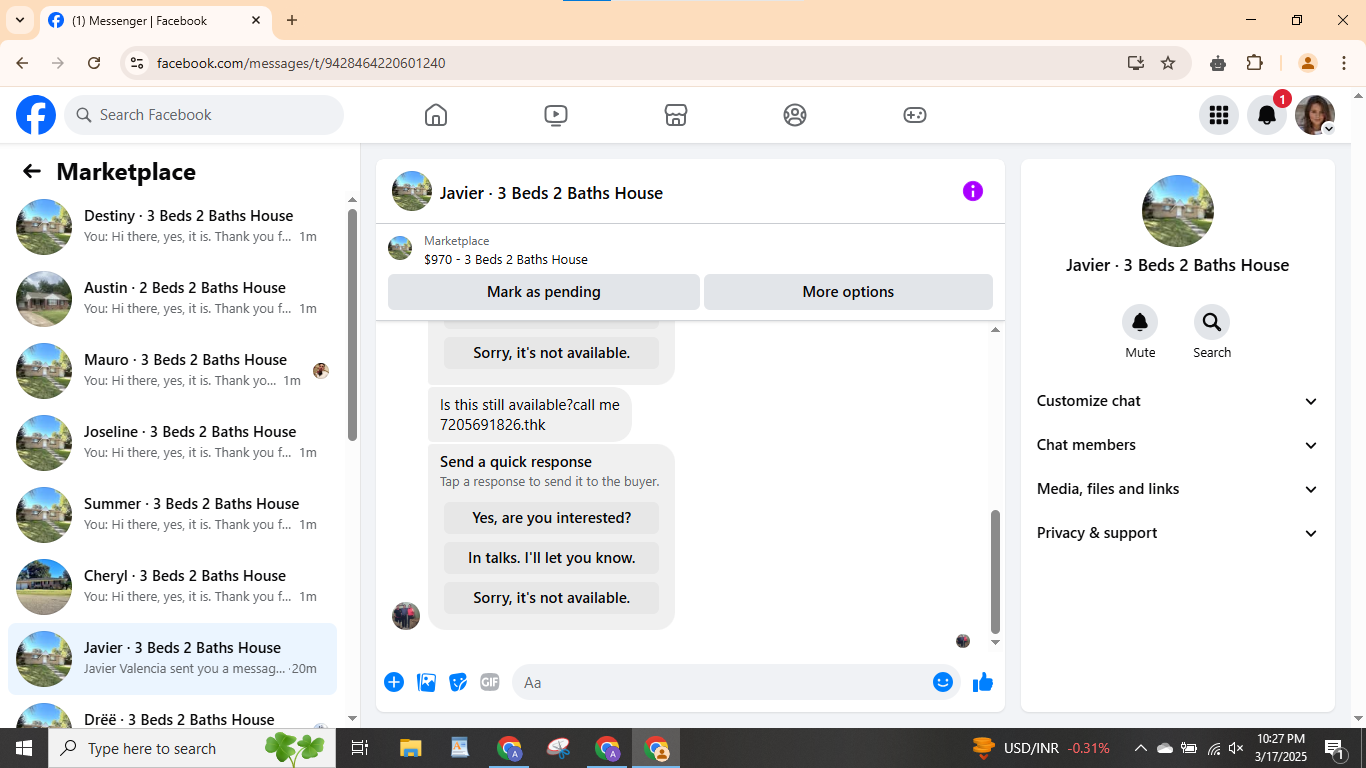
Task: Open Chrome extensions puzzle icon
Action: 1255,63
